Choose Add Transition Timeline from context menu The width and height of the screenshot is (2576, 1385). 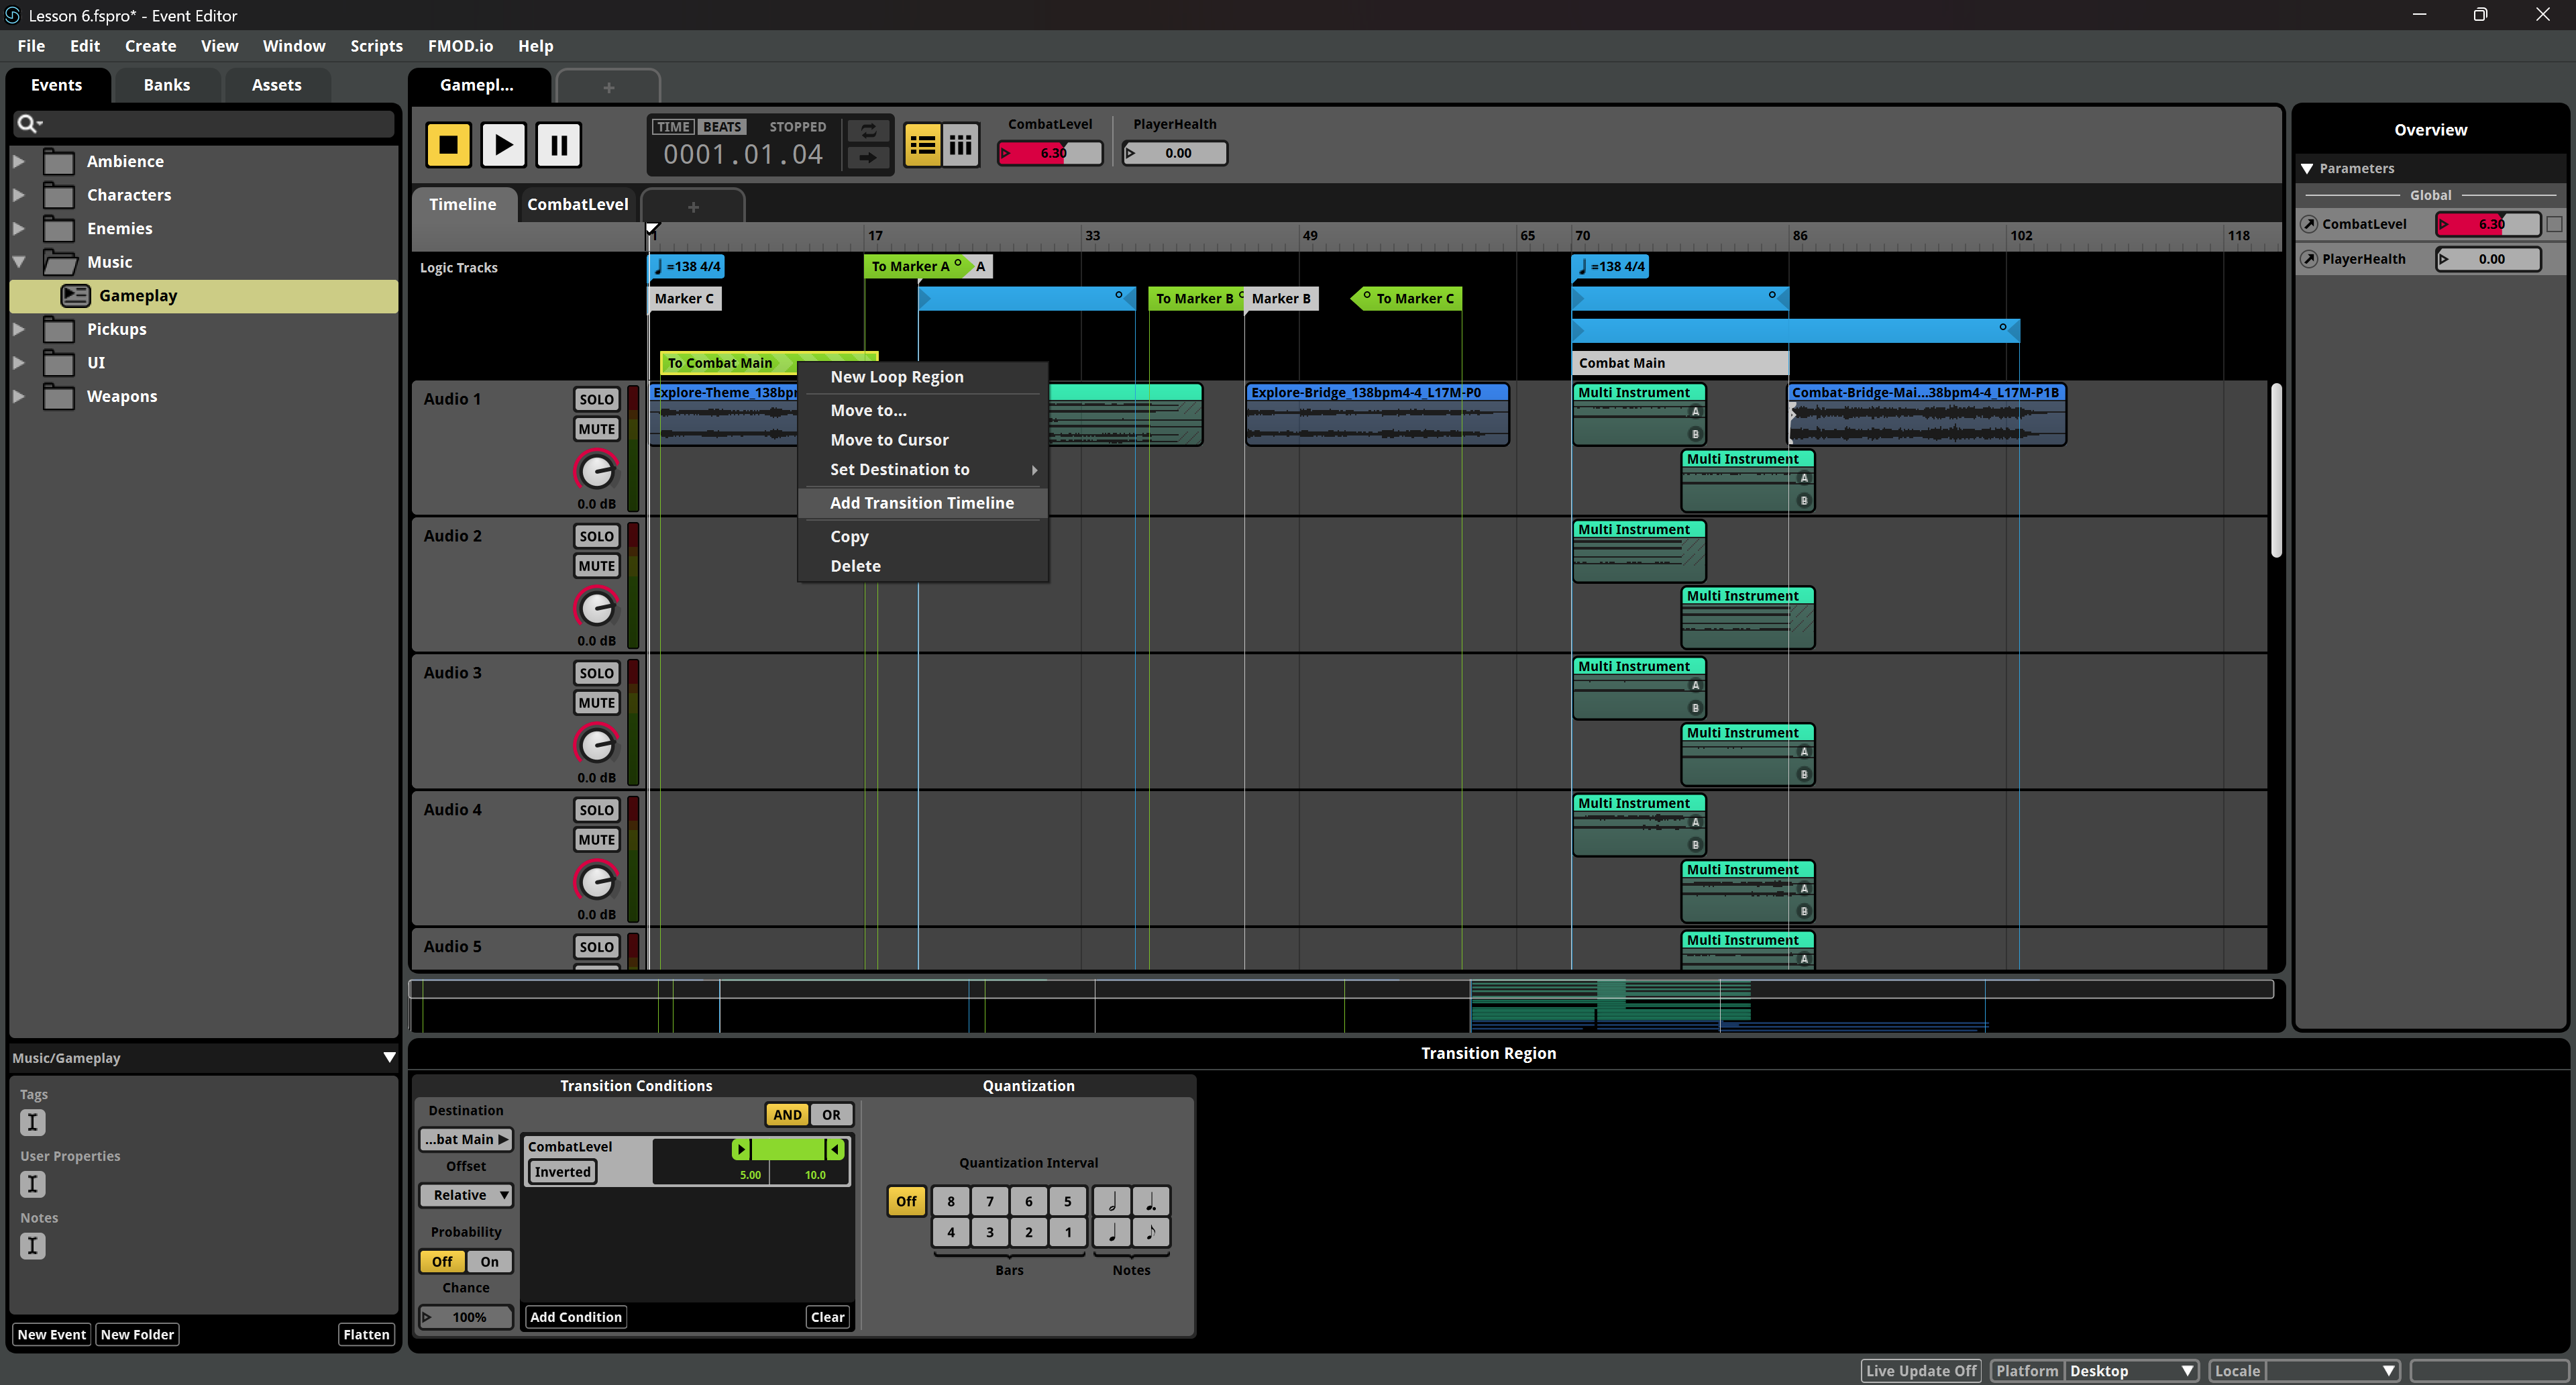pyautogui.click(x=922, y=502)
